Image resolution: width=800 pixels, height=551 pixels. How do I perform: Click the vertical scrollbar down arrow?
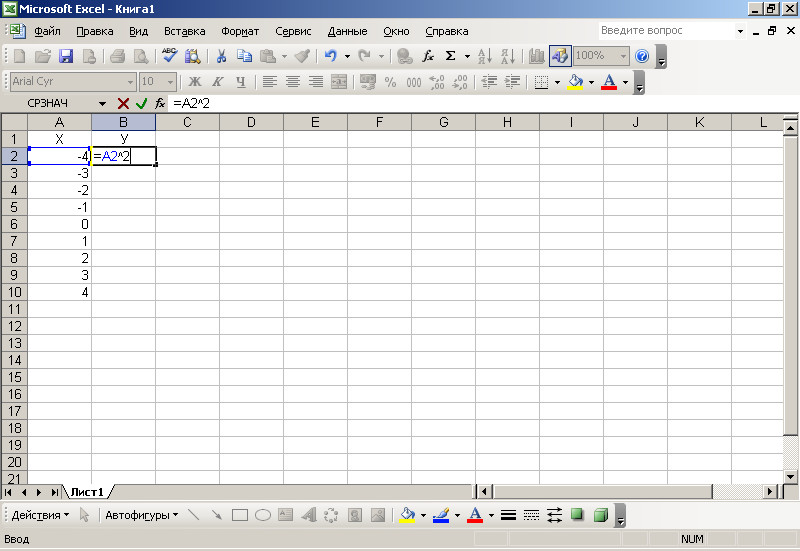790,477
